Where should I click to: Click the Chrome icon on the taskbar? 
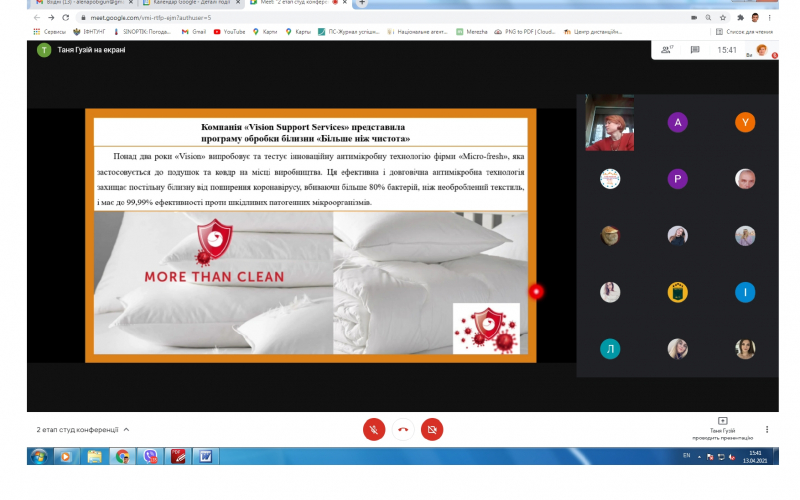pyautogui.click(x=122, y=456)
